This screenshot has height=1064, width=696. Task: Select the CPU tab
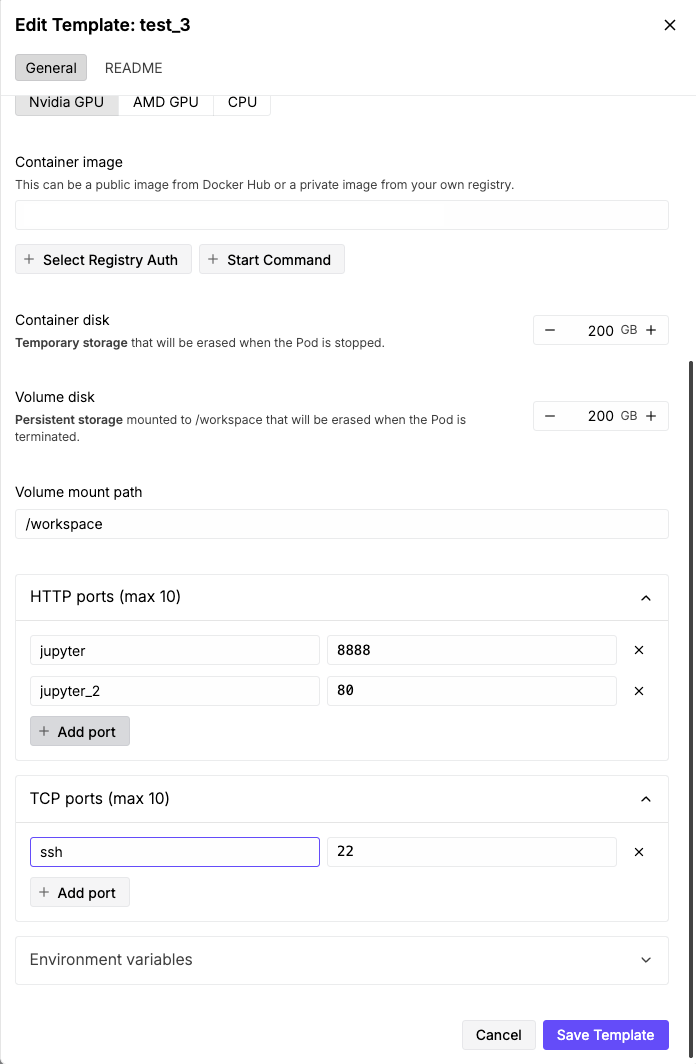tap(241, 101)
